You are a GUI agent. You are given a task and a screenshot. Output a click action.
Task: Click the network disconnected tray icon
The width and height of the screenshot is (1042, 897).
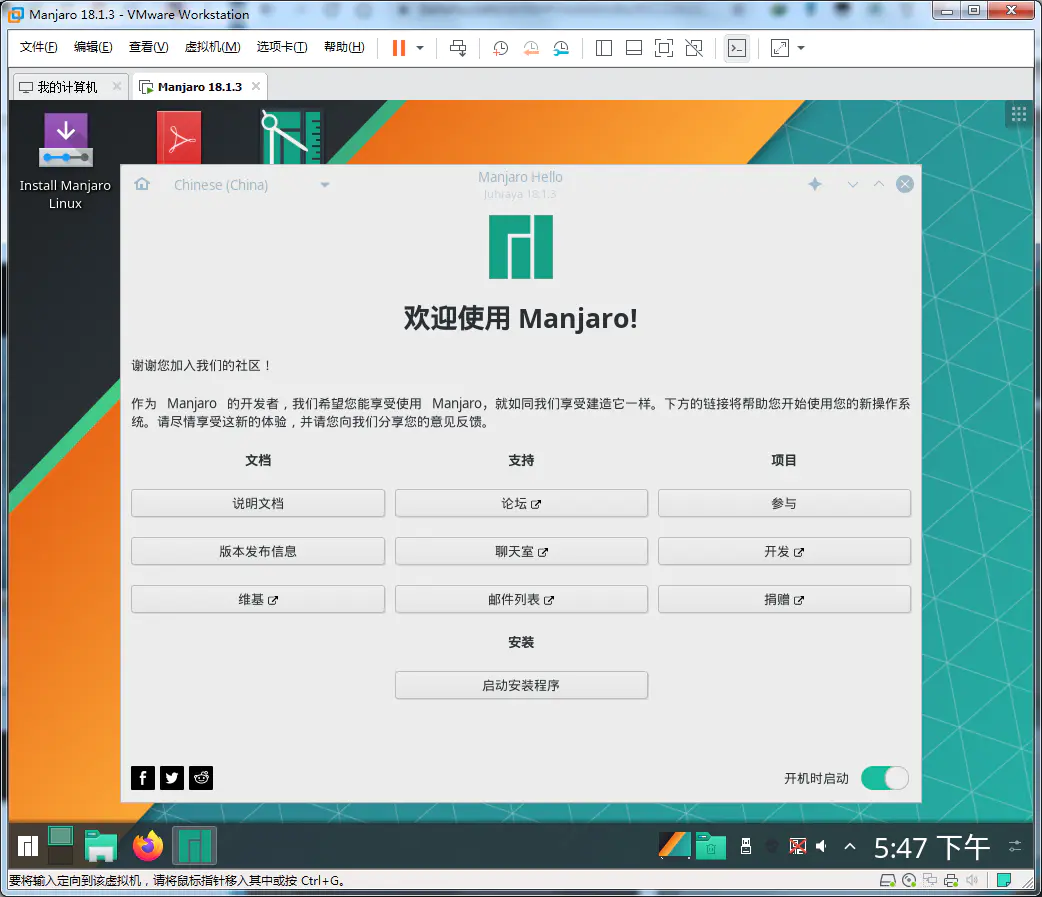point(797,846)
